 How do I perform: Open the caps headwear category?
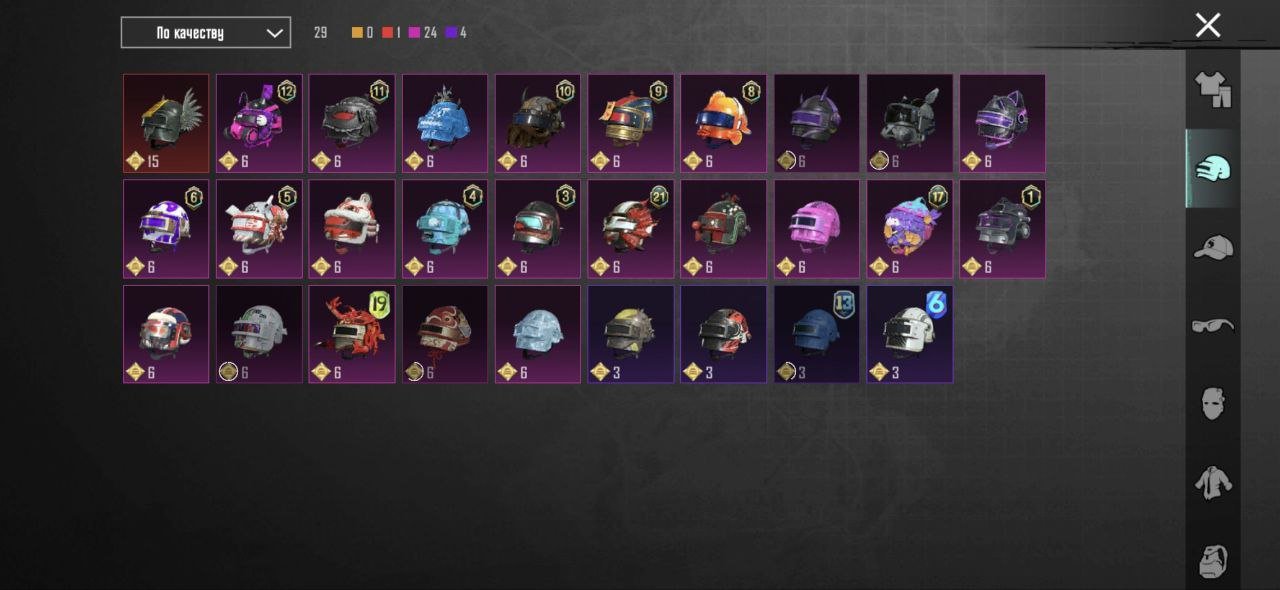pos(1213,246)
